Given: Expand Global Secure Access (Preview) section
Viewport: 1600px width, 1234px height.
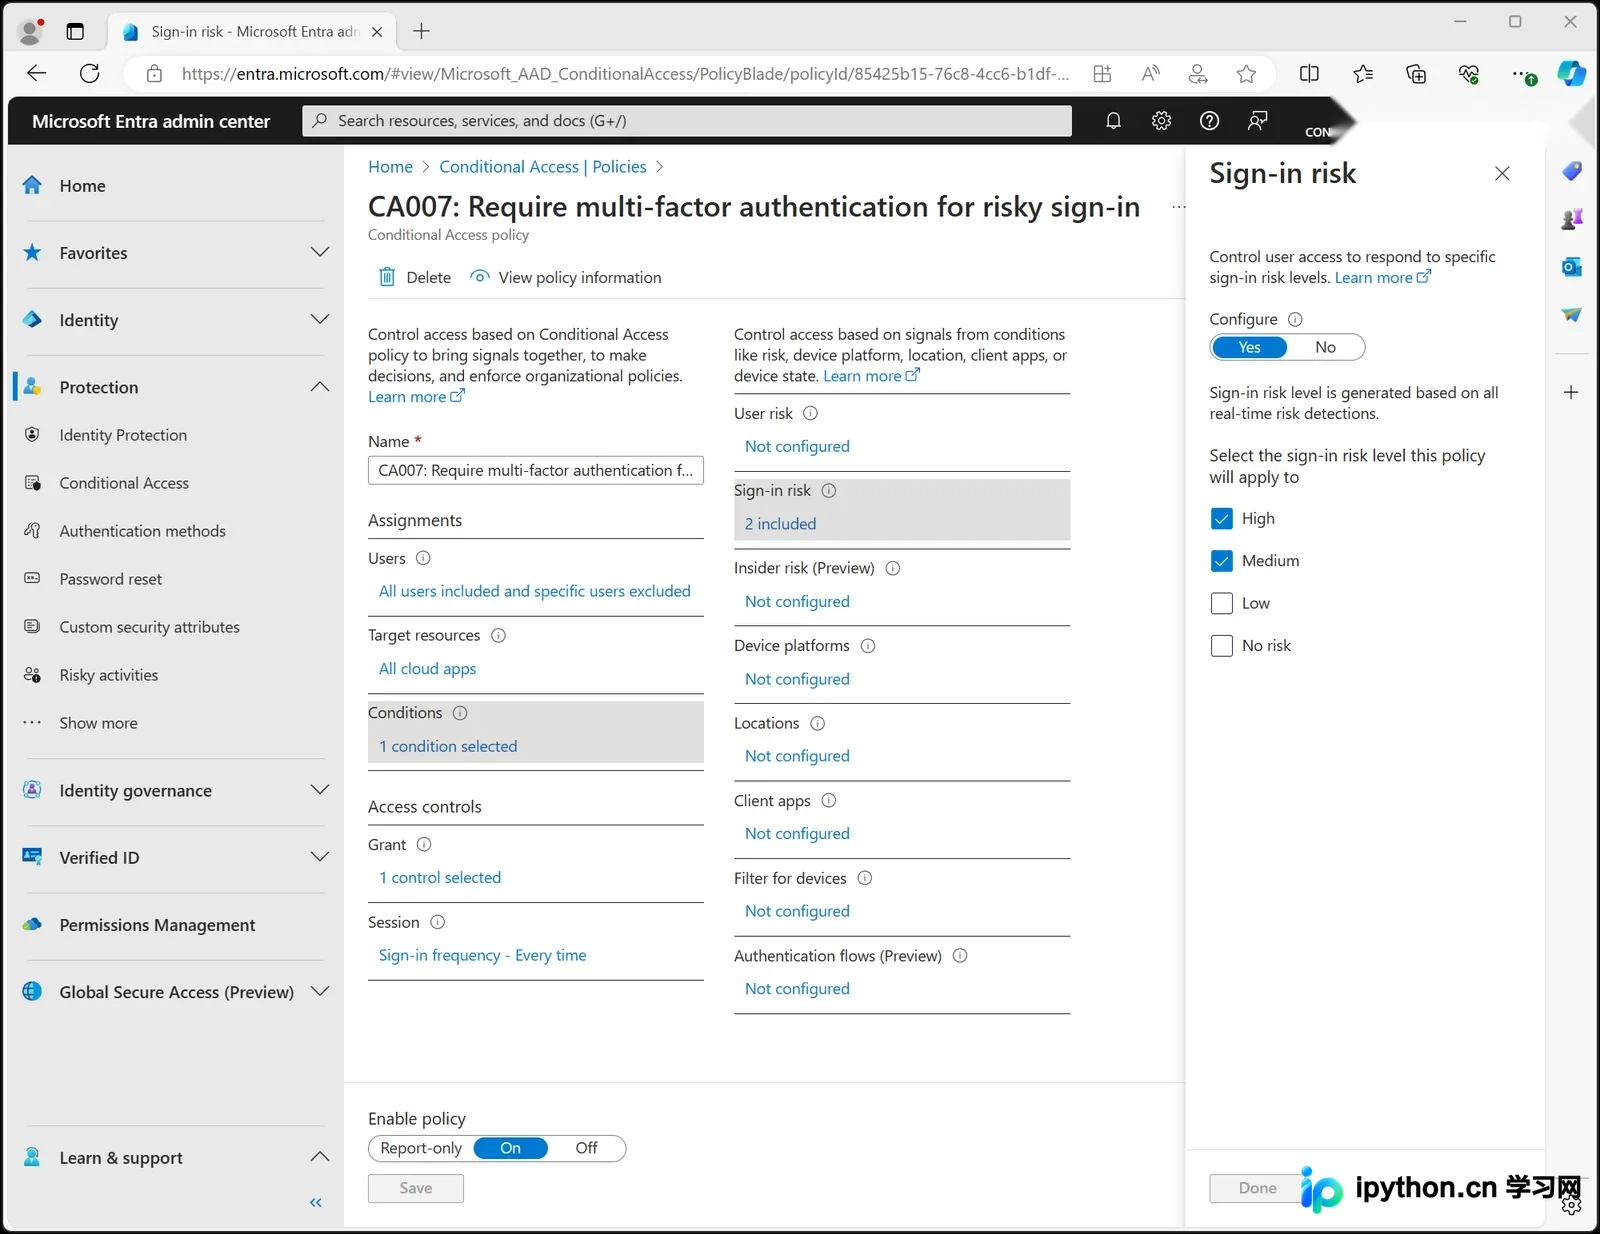Looking at the screenshot, I should click(320, 991).
